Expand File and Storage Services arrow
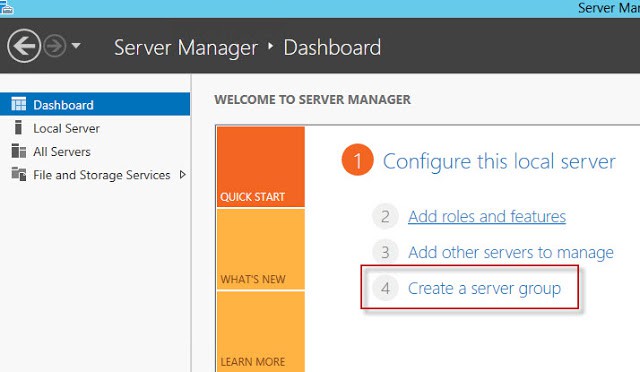This screenshot has height=372, width=640. tap(183, 175)
